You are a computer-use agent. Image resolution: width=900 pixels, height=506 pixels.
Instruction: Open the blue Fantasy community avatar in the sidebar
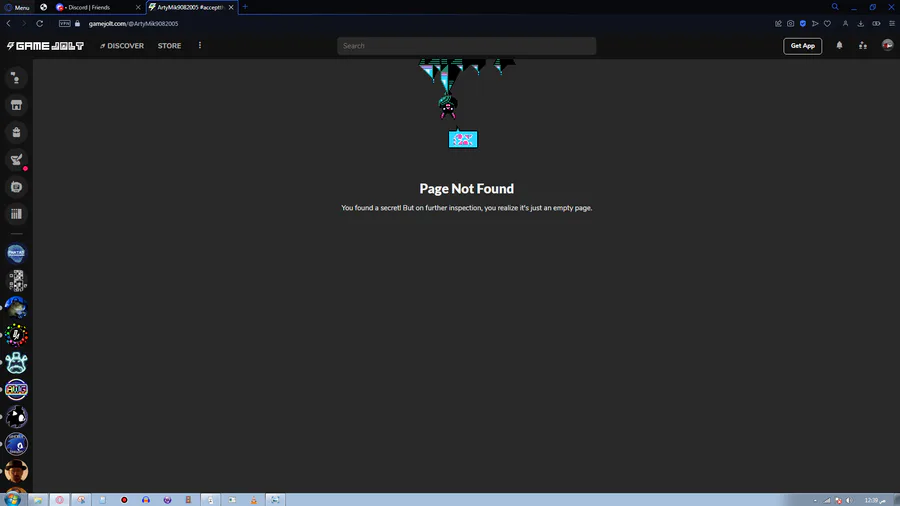(x=16, y=253)
